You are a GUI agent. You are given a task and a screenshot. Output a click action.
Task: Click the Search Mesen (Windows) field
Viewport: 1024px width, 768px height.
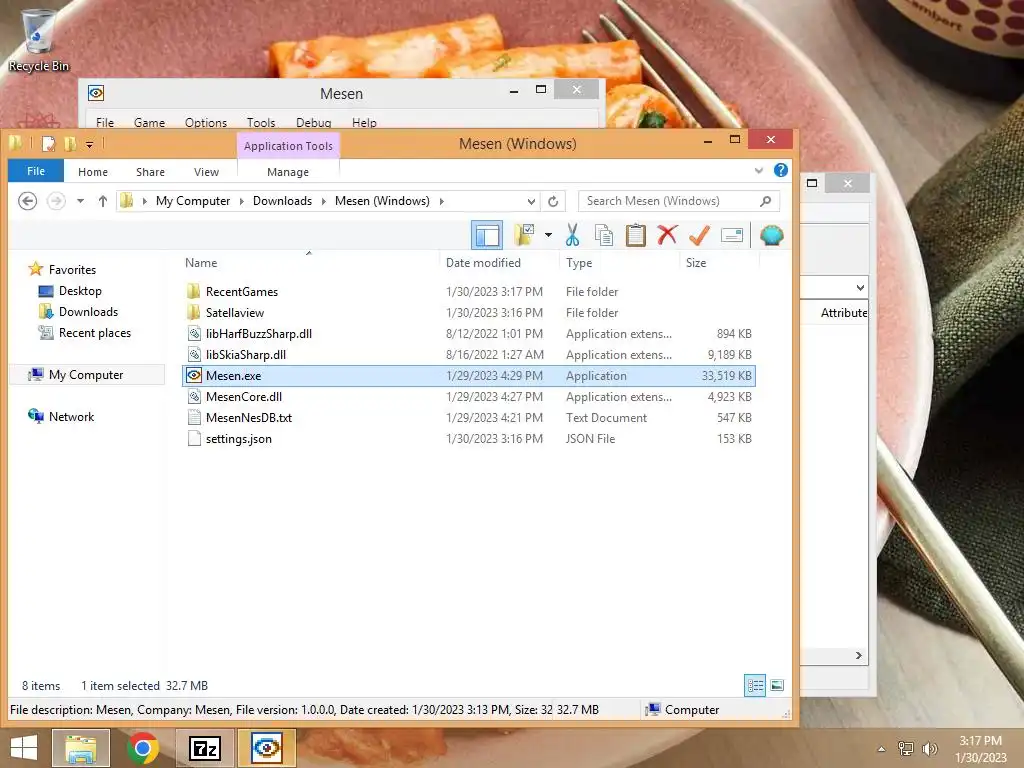(679, 201)
